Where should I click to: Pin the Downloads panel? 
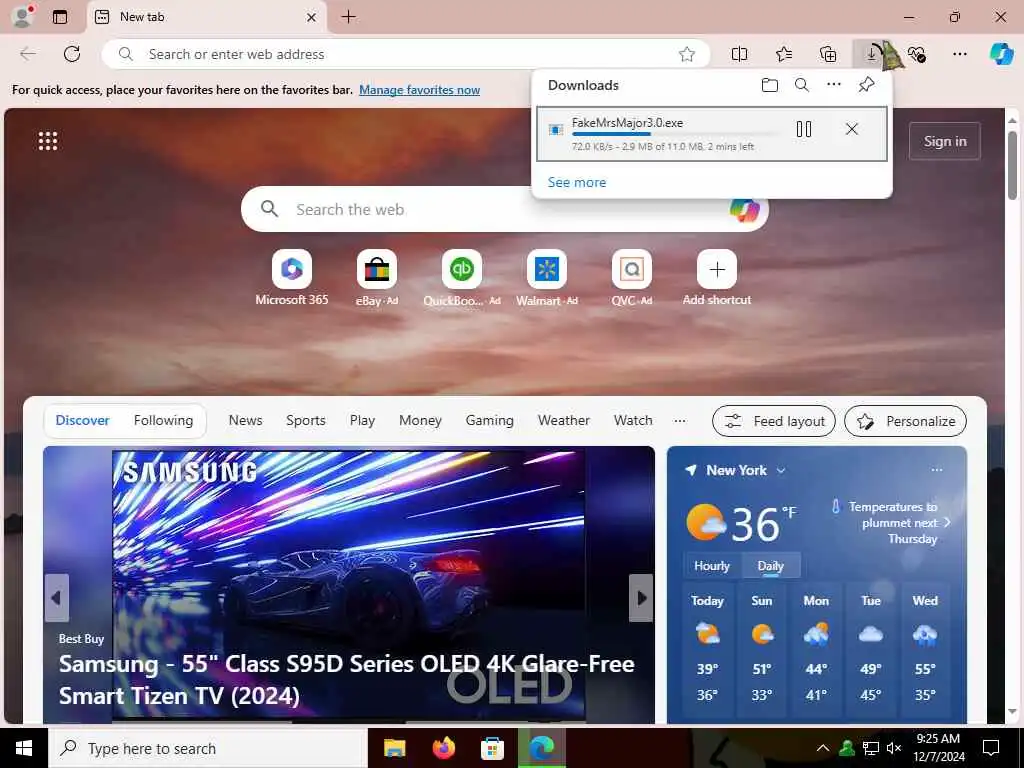(866, 84)
